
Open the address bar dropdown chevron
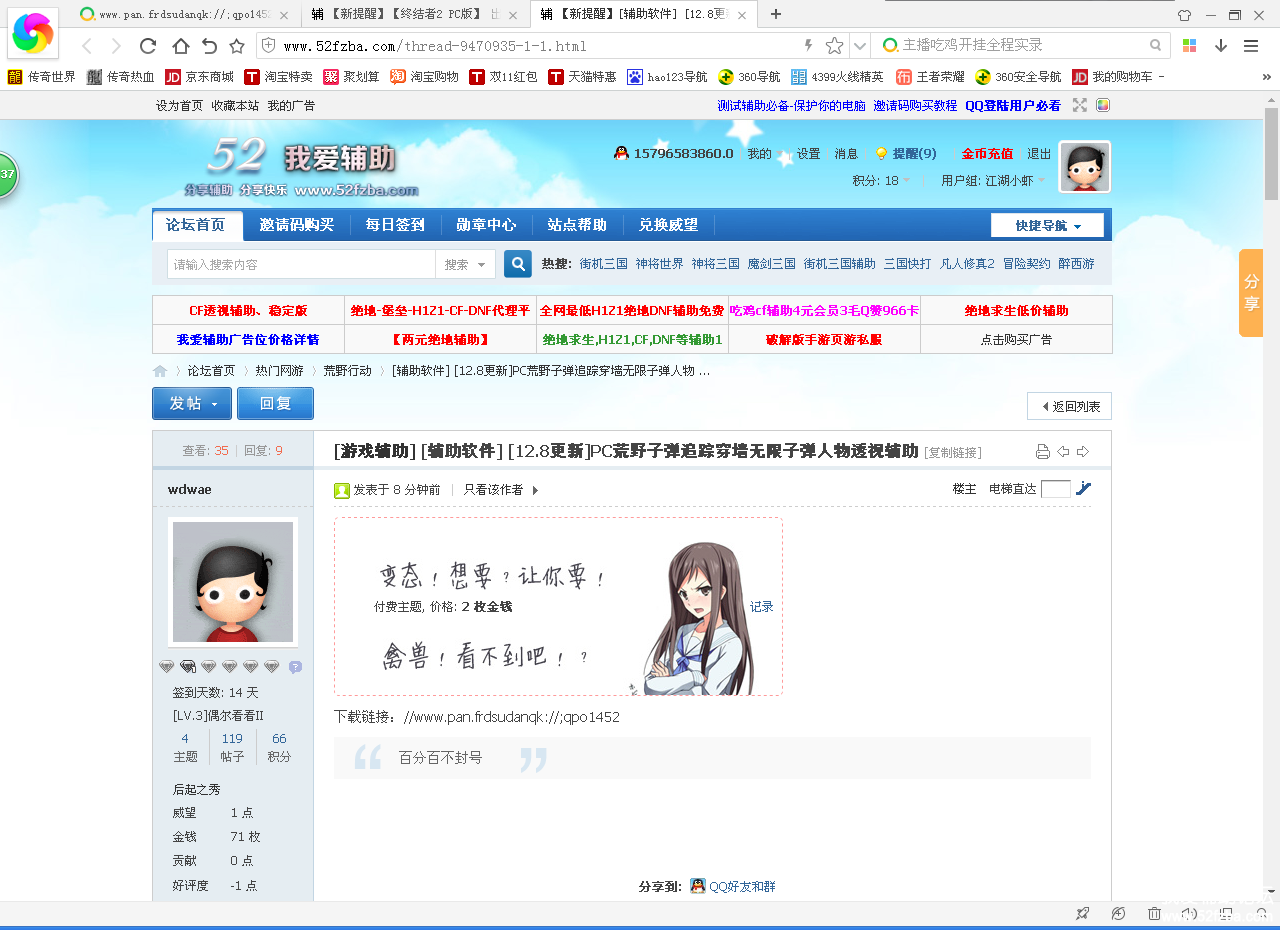point(859,46)
